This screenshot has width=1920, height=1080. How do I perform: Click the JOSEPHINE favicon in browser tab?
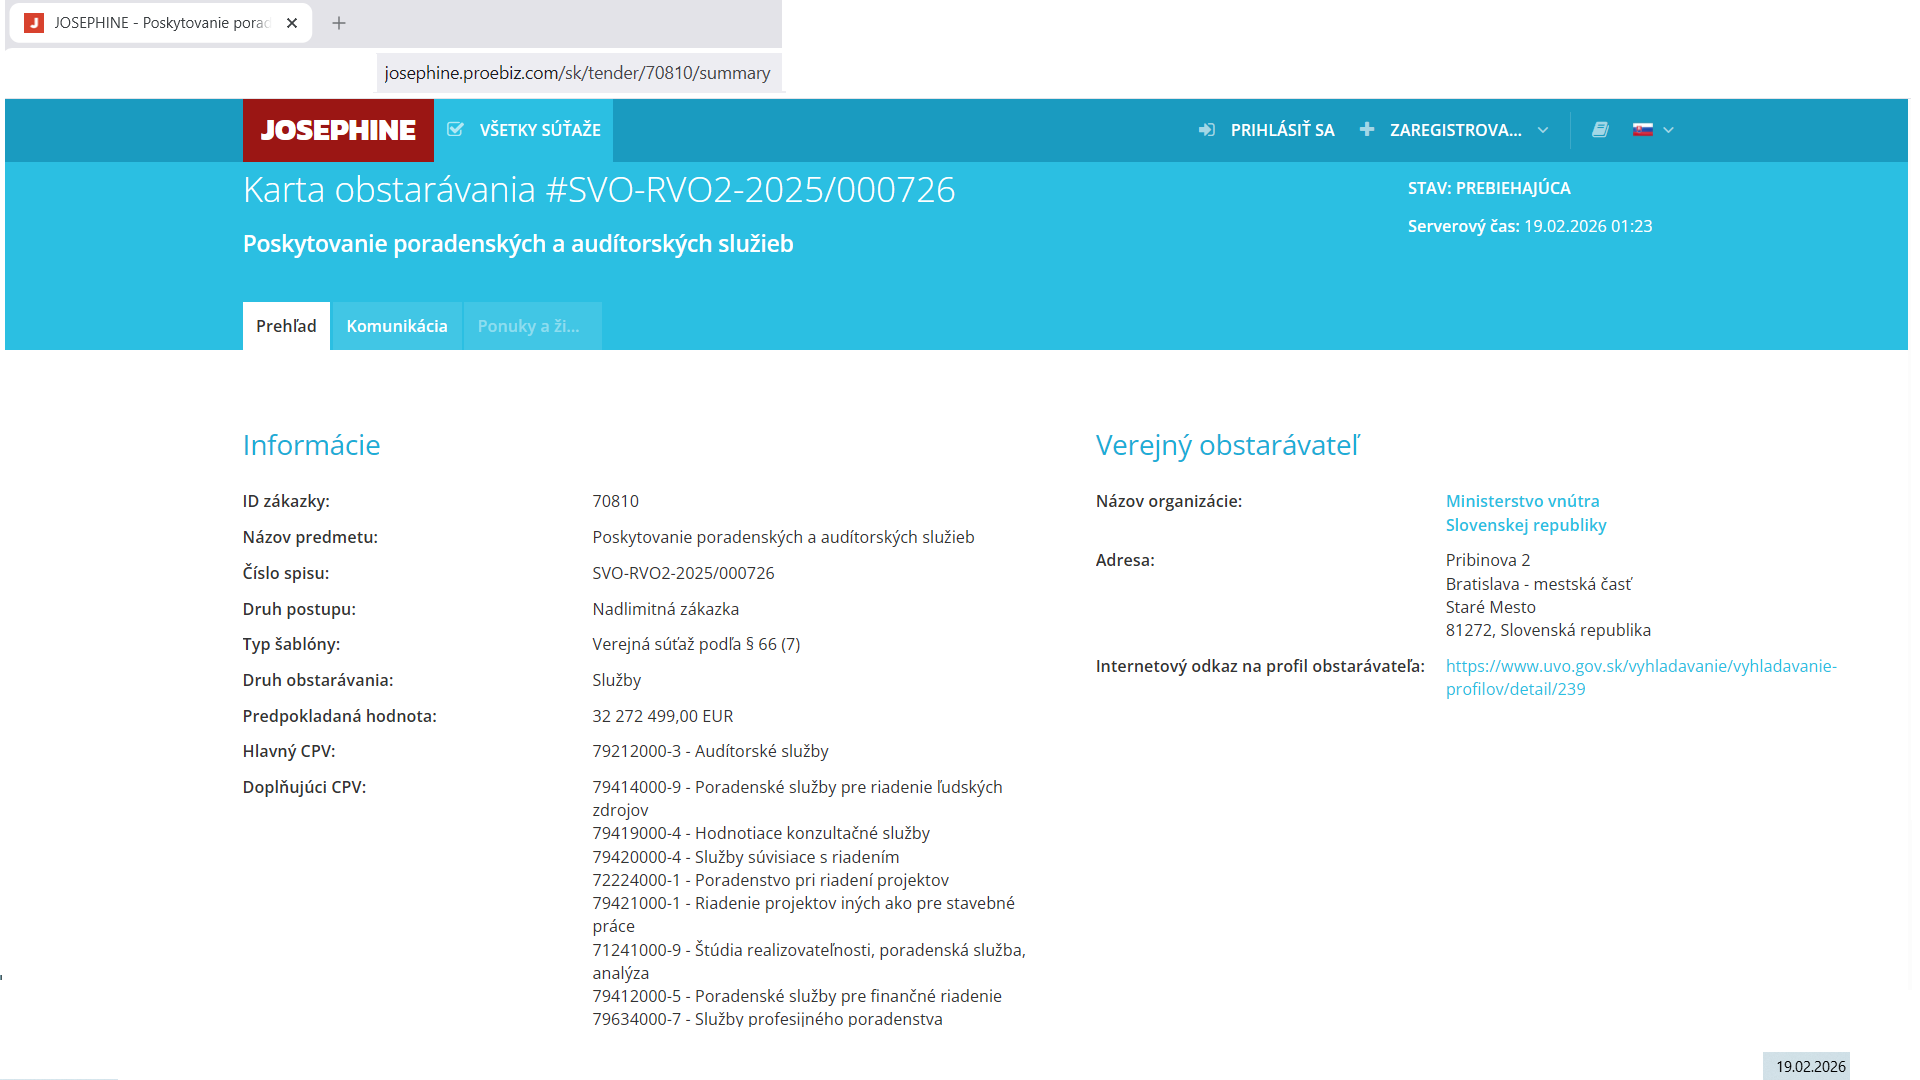click(34, 23)
